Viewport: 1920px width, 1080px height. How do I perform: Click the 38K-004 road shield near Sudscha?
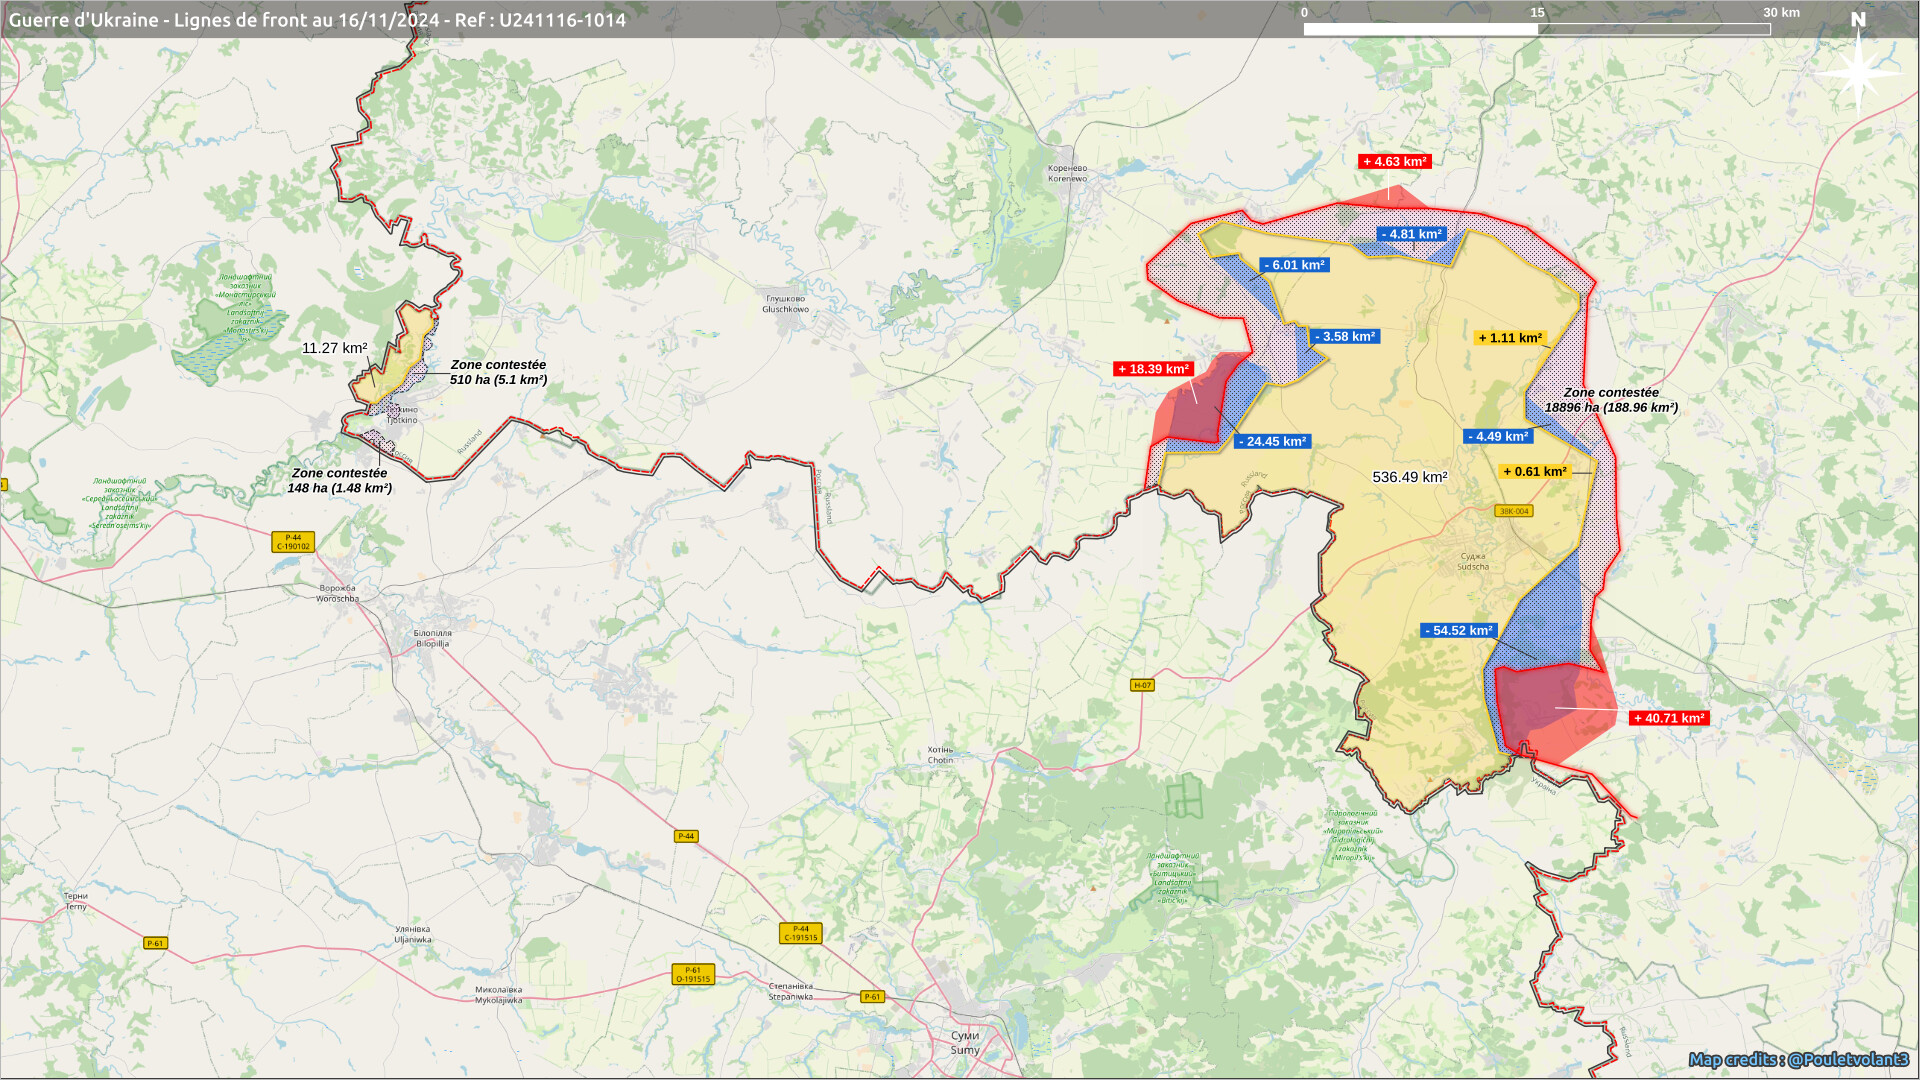[1513, 511]
